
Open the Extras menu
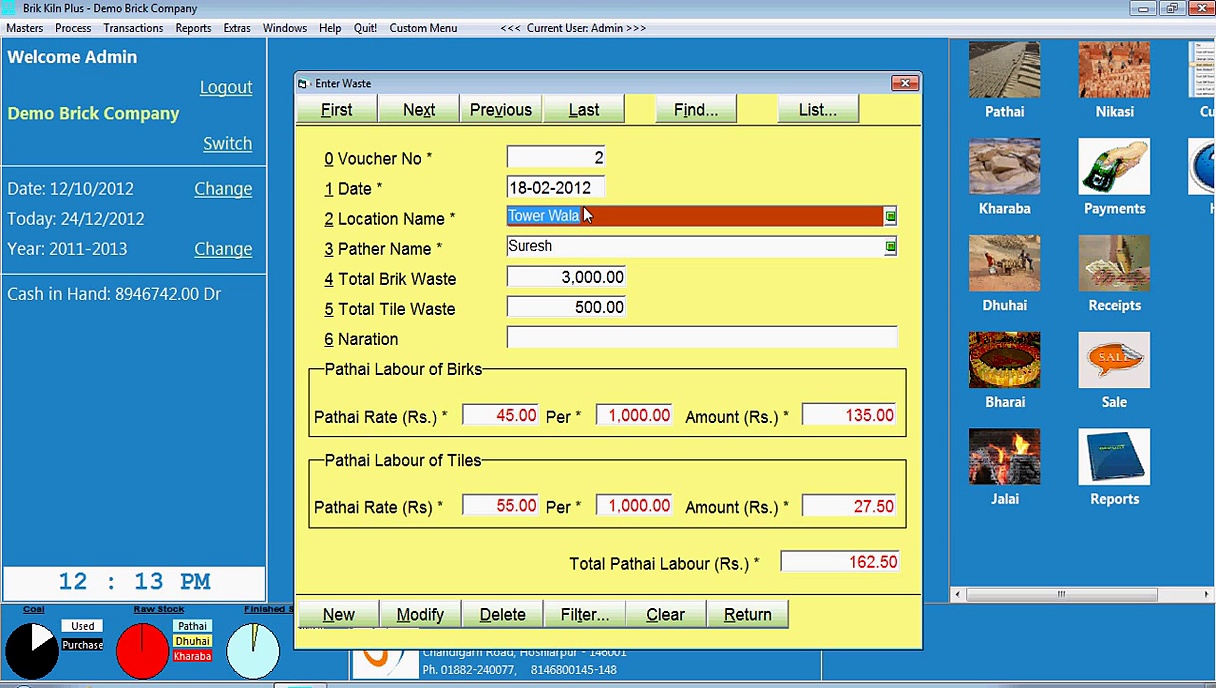(x=237, y=28)
